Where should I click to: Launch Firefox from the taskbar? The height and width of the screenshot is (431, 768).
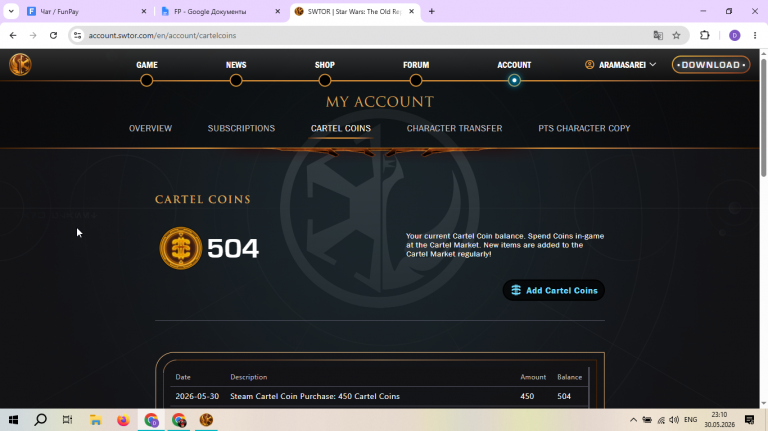click(x=123, y=420)
